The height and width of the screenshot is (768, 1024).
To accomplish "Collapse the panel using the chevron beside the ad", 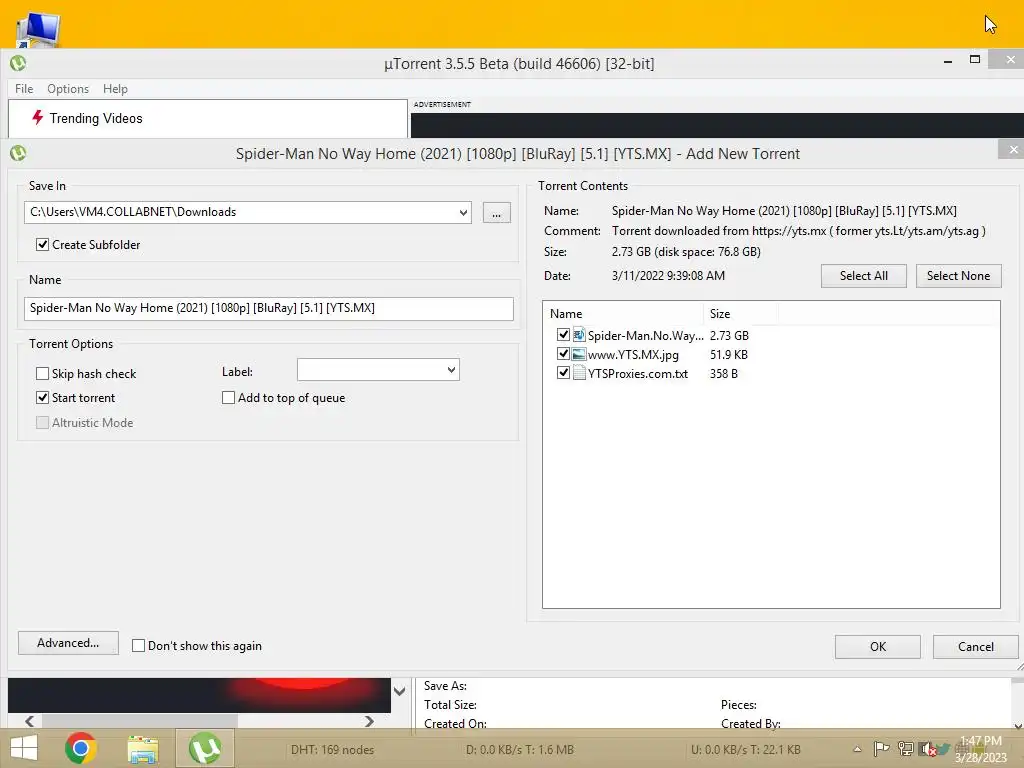I will (x=400, y=691).
